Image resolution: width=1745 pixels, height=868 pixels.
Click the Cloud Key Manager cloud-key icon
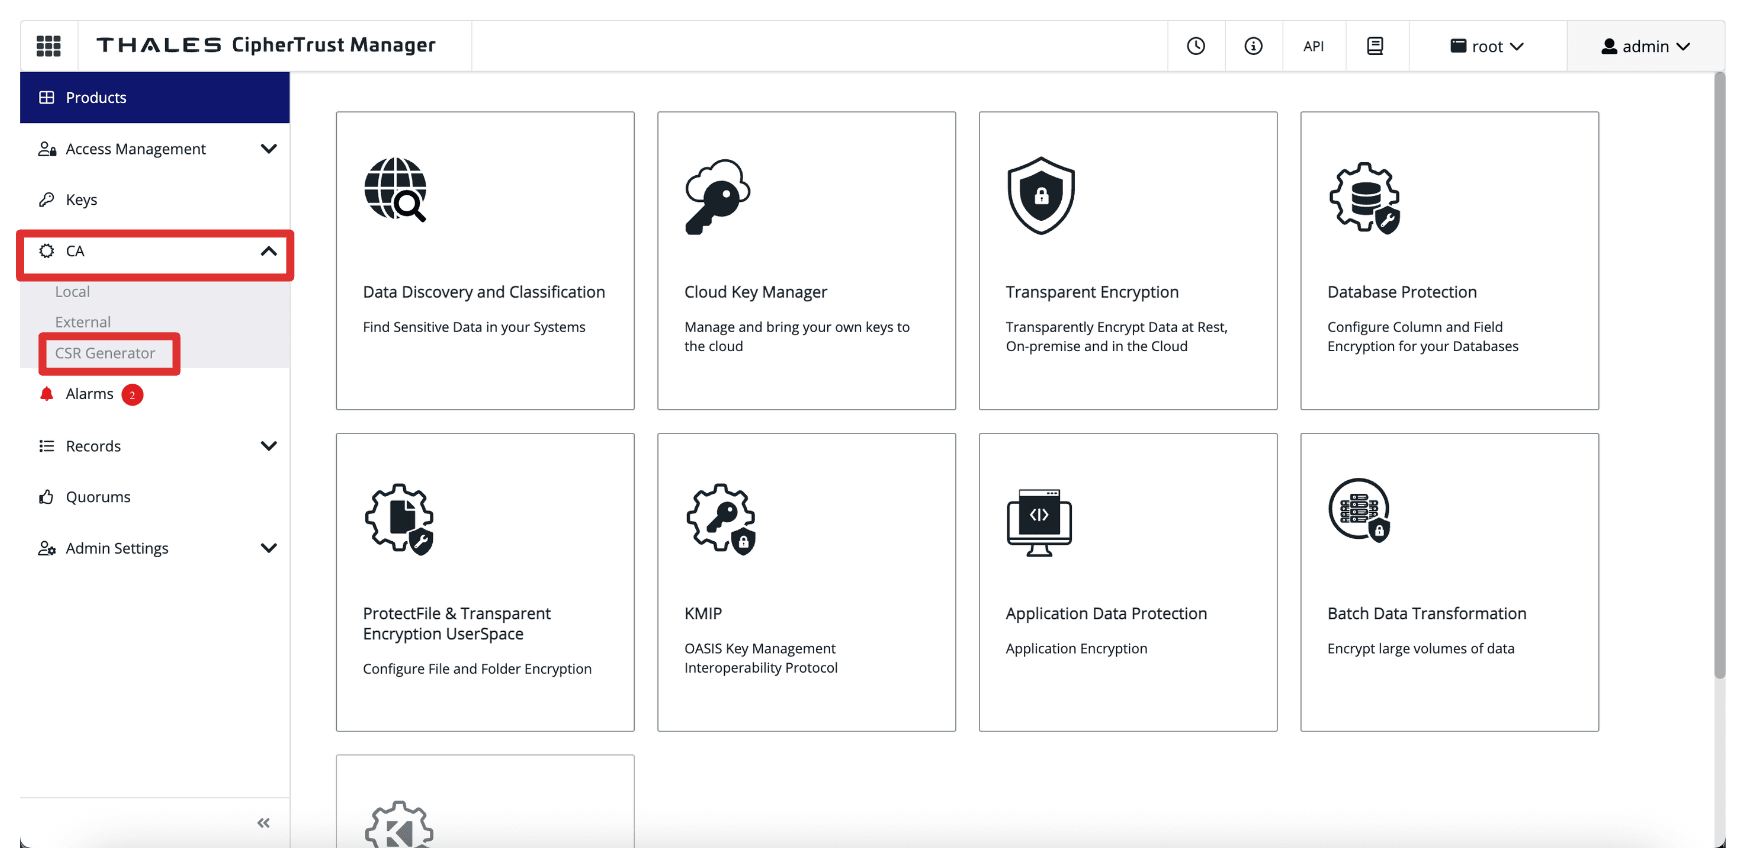pos(718,196)
